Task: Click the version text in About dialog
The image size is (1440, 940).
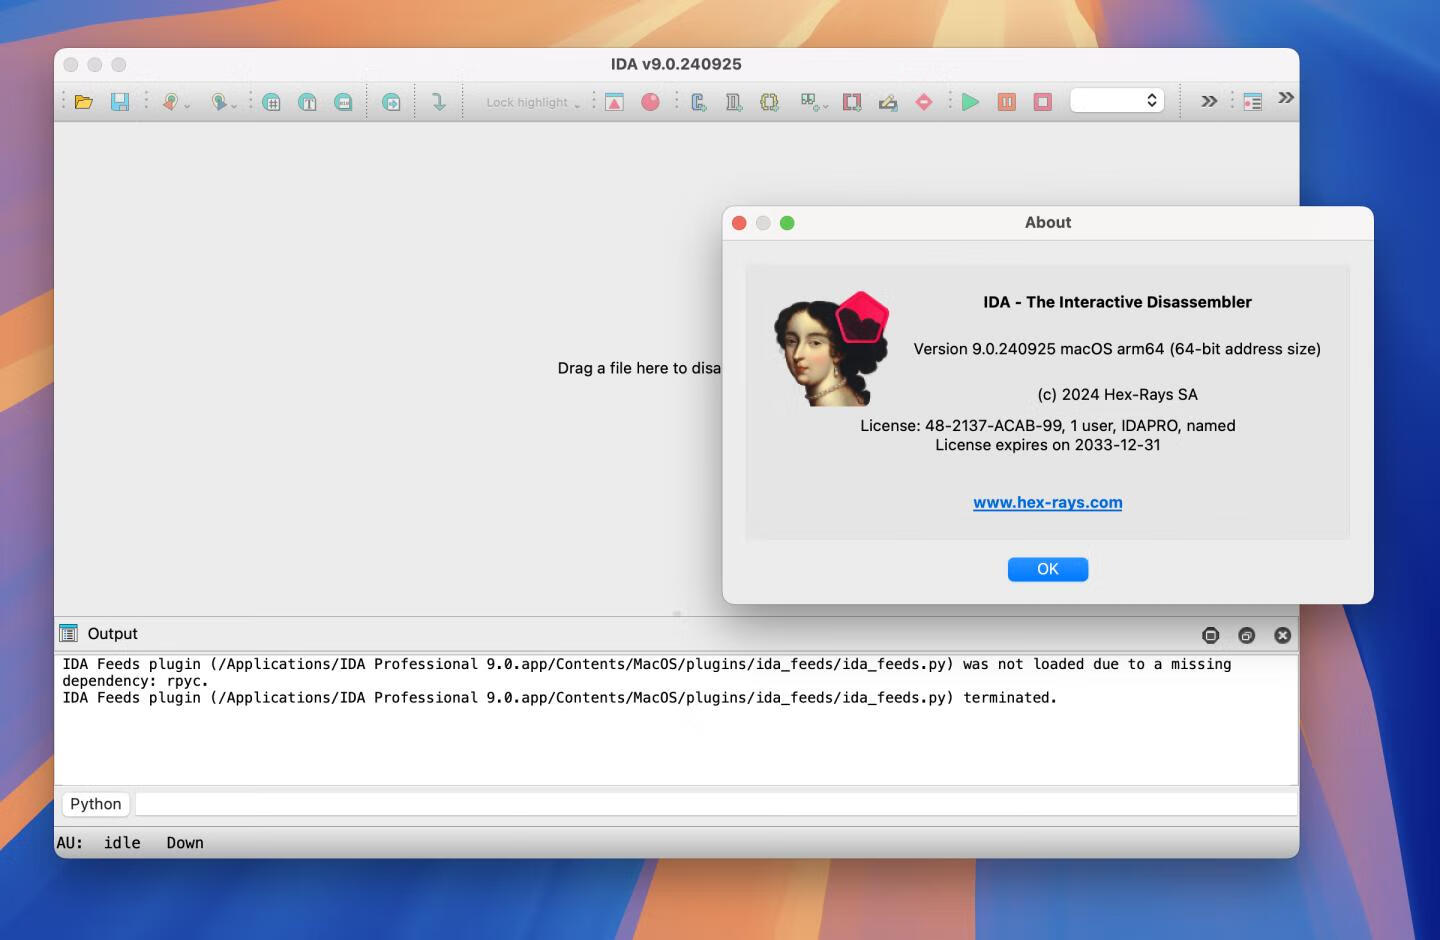Action: coord(1117,349)
